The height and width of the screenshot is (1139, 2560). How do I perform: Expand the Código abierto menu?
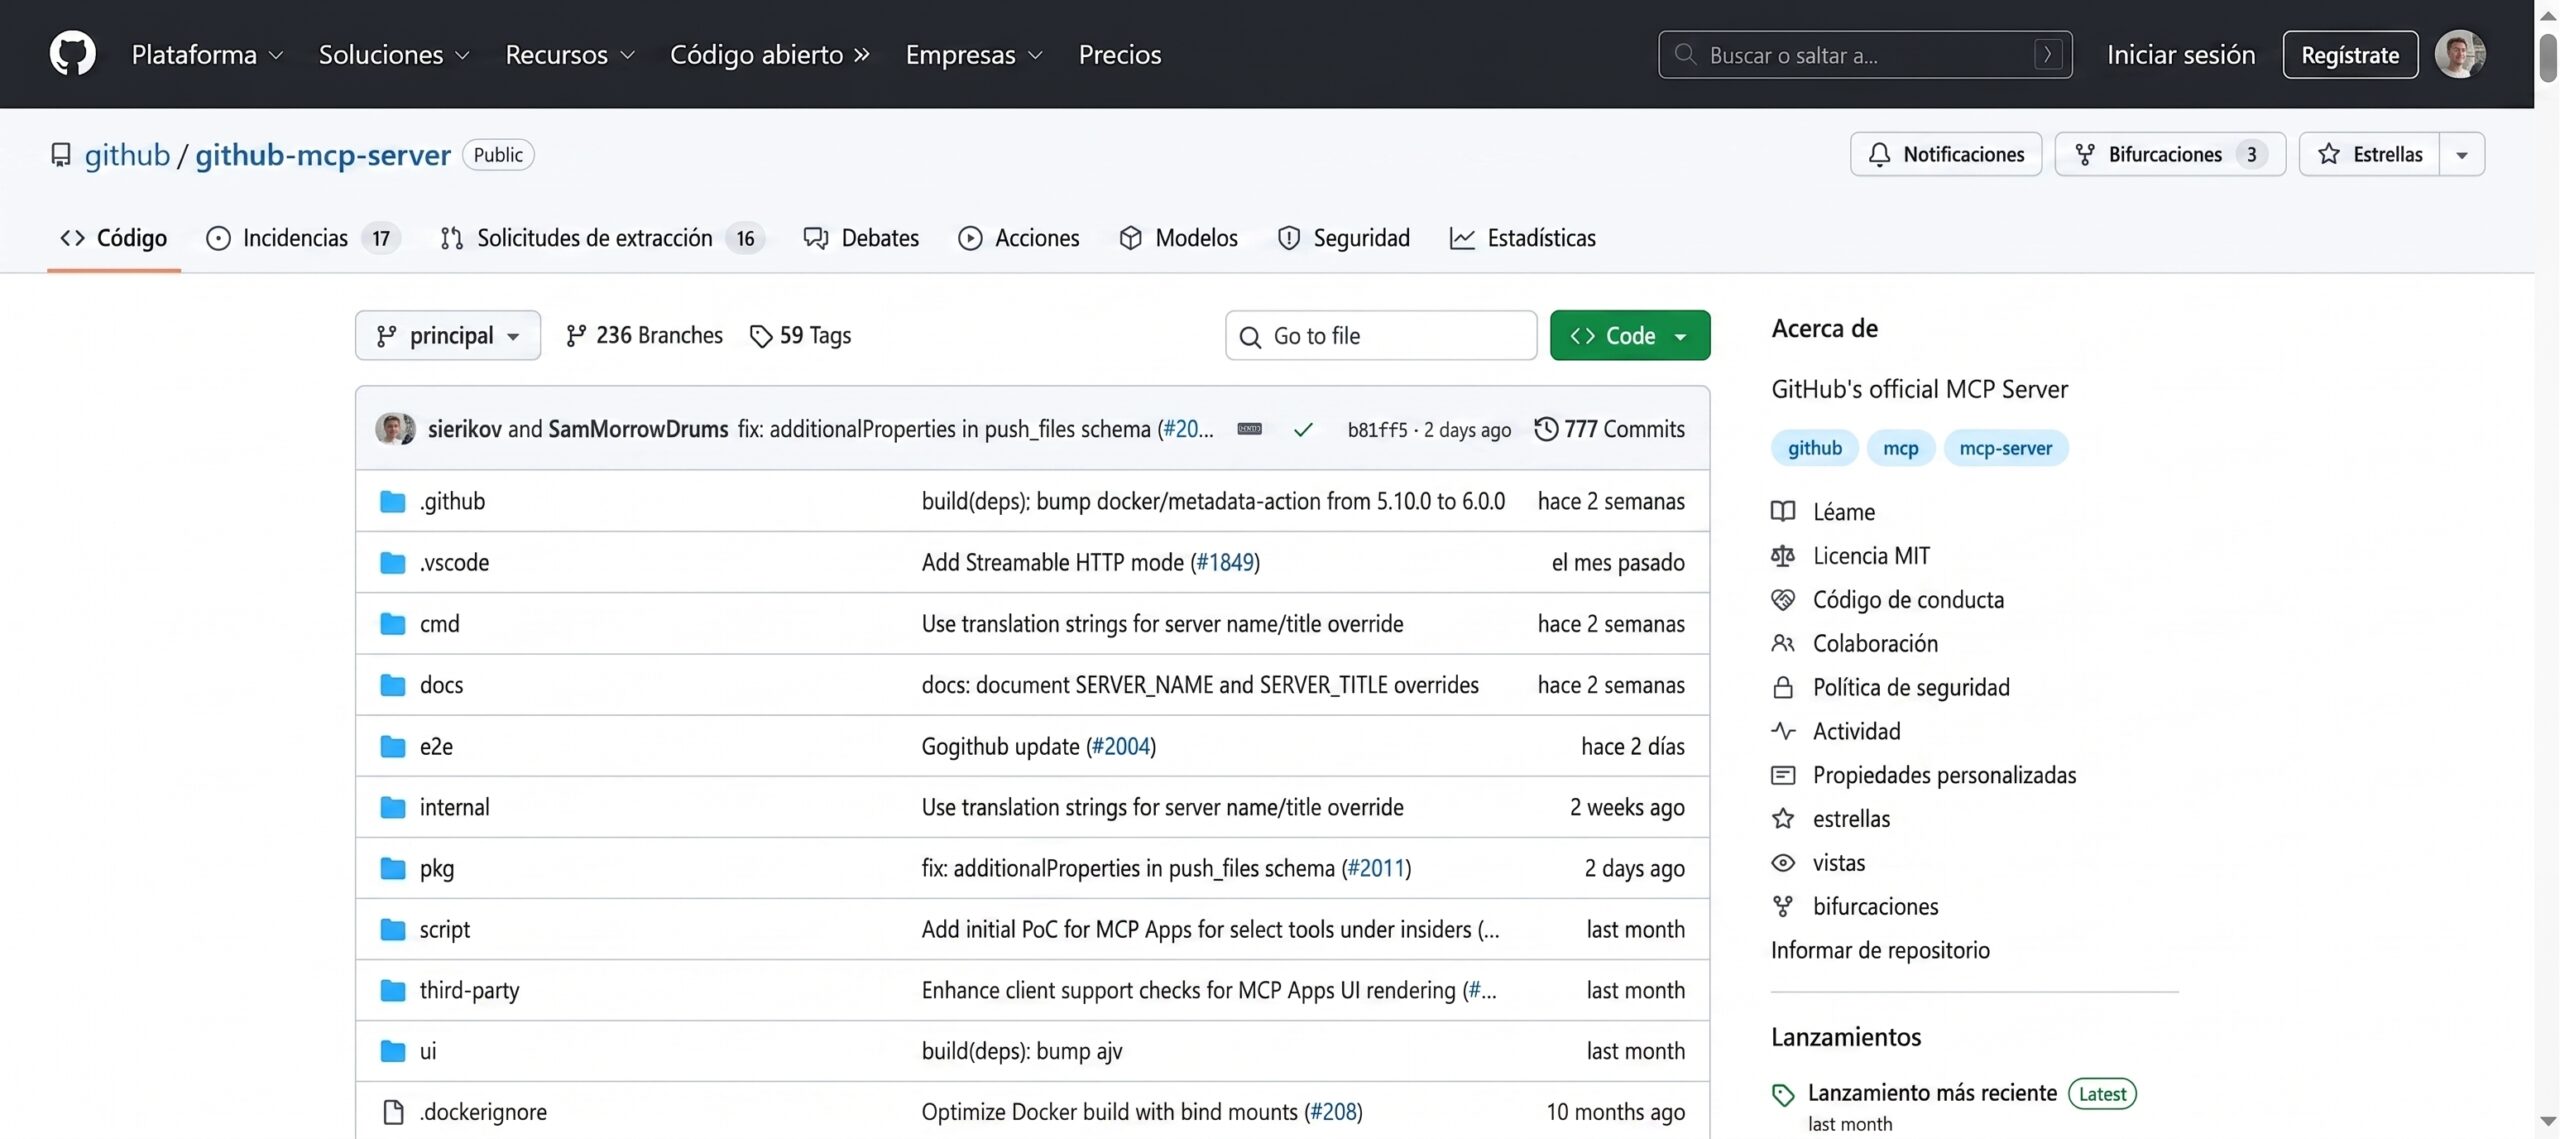pyautogui.click(x=770, y=54)
